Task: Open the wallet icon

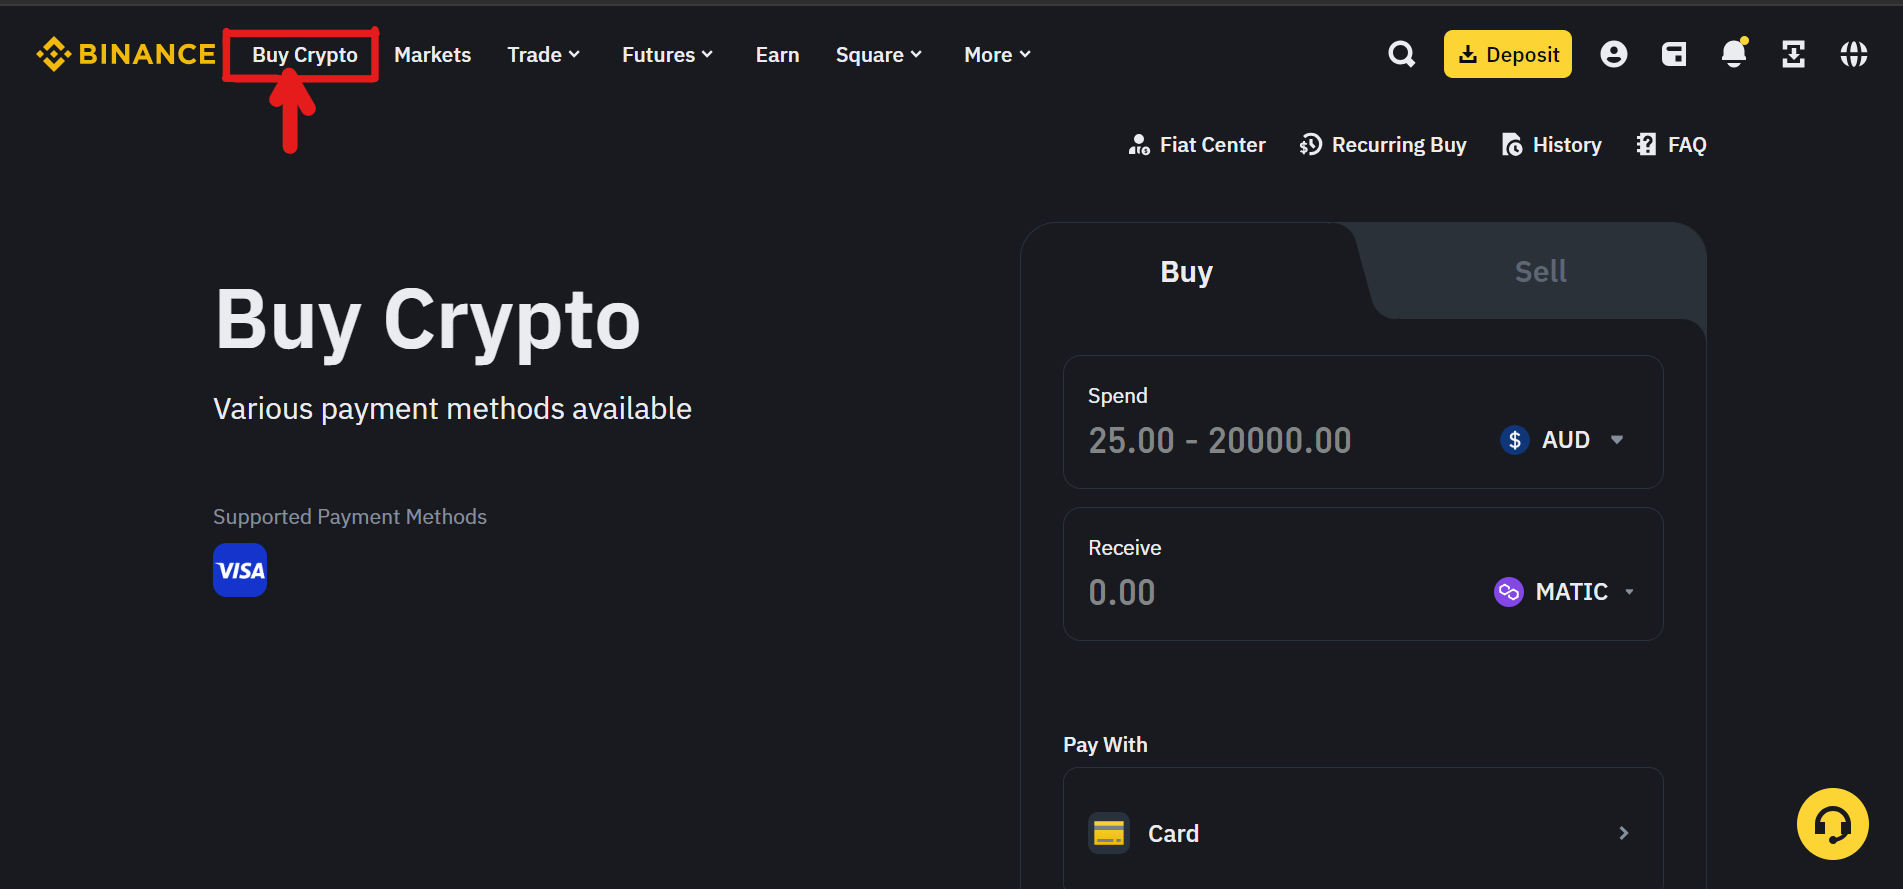Action: tap(1674, 54)
